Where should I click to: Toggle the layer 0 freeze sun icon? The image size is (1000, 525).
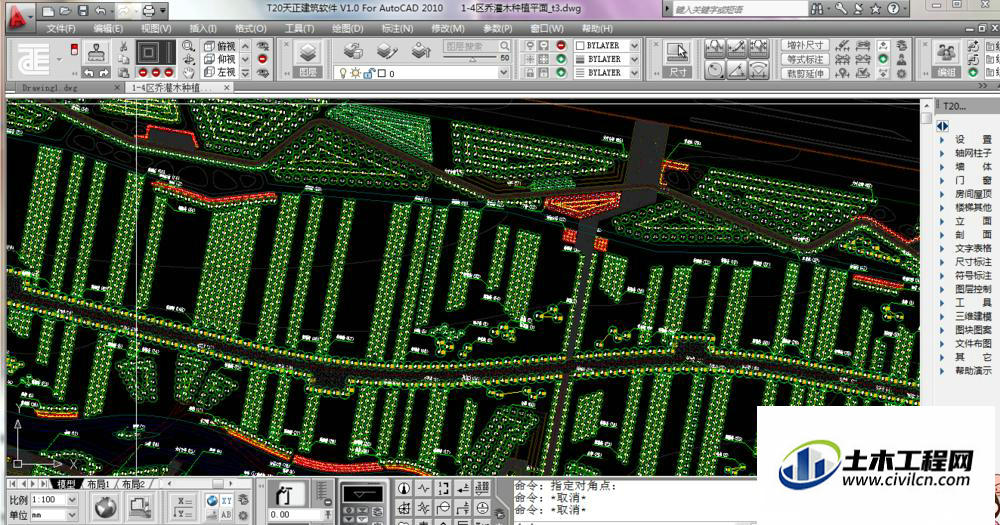coord(355,73)
